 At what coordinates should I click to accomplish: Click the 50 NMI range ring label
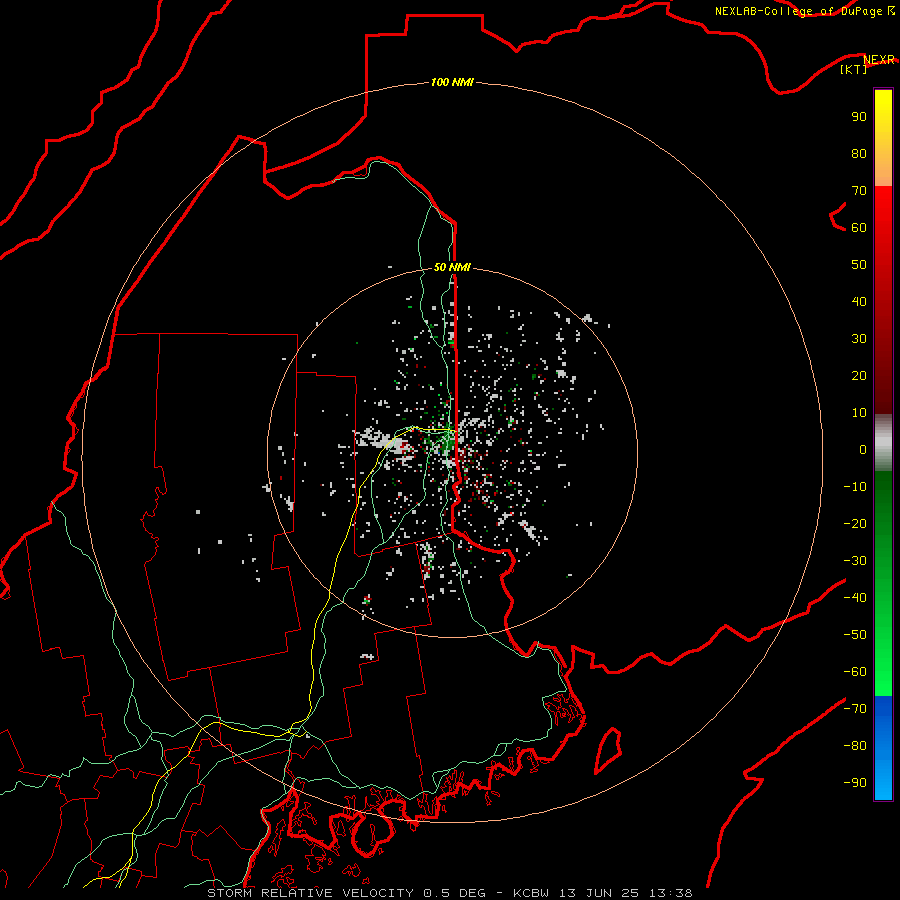pos(452,267)
